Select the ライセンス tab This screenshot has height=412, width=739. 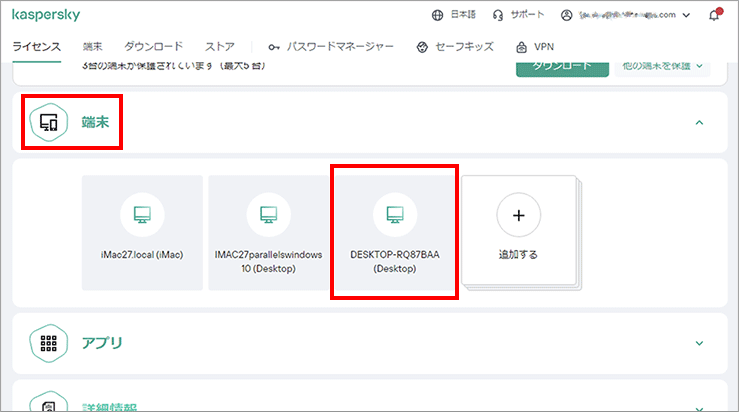(x=36, y=47)
